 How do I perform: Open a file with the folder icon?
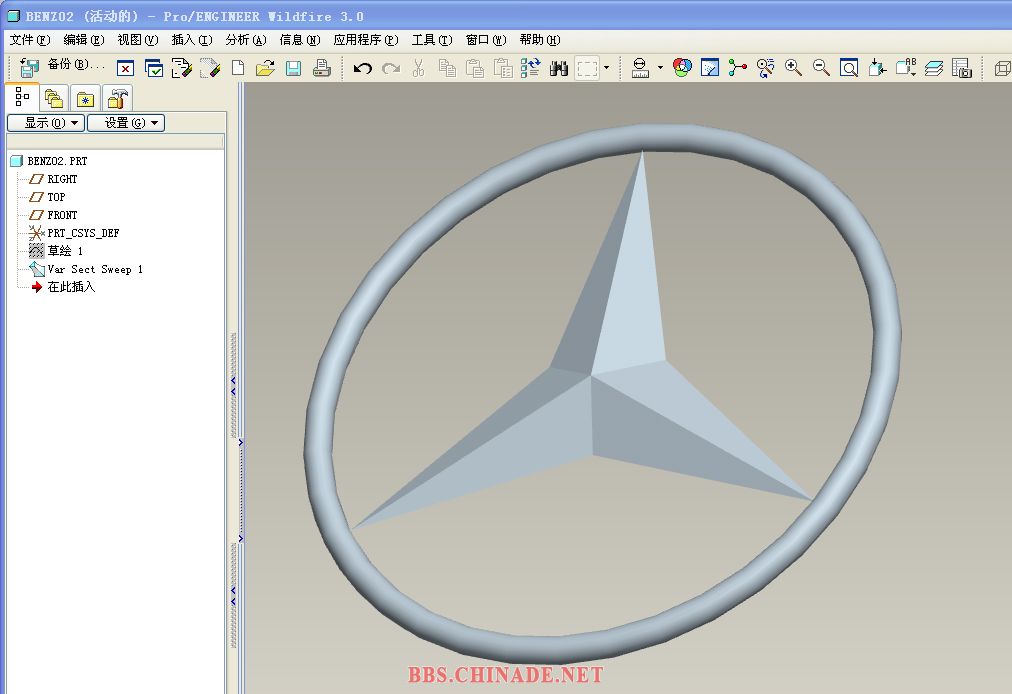pos(265,68)
